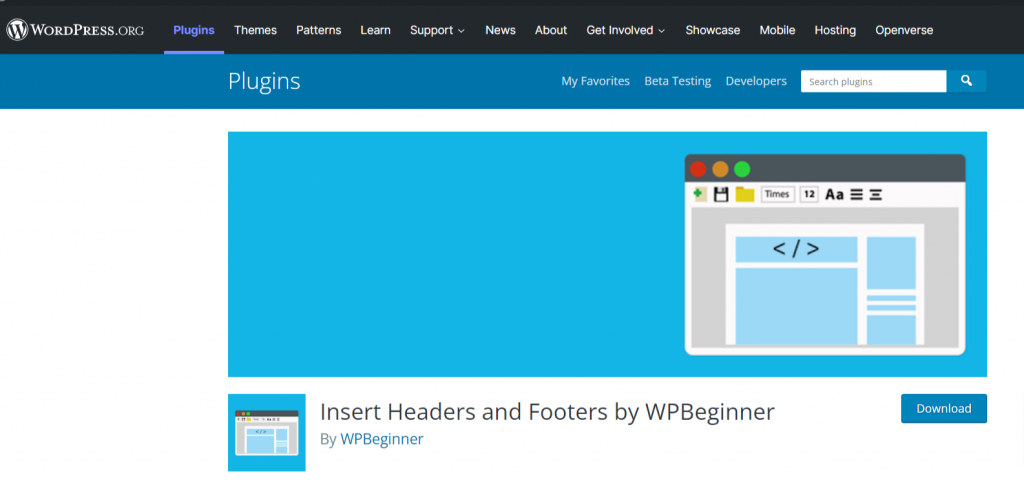
Task: Expand the Support dropdown menu
Action: click(x=438, y=30)
